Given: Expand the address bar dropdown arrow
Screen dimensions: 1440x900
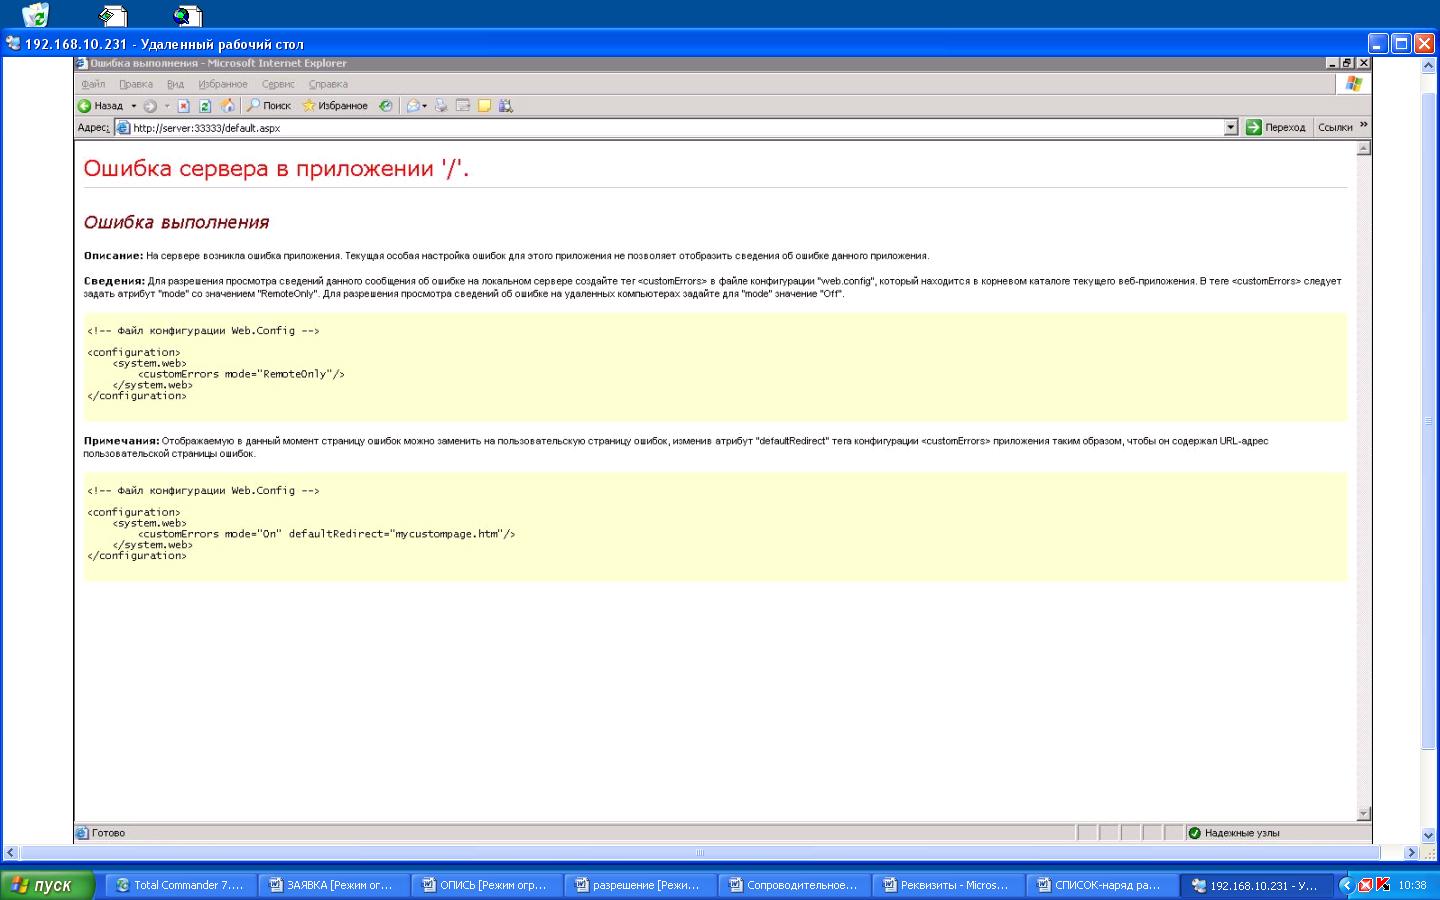Looking at the screenshot, I should [x=1231, y=128].
